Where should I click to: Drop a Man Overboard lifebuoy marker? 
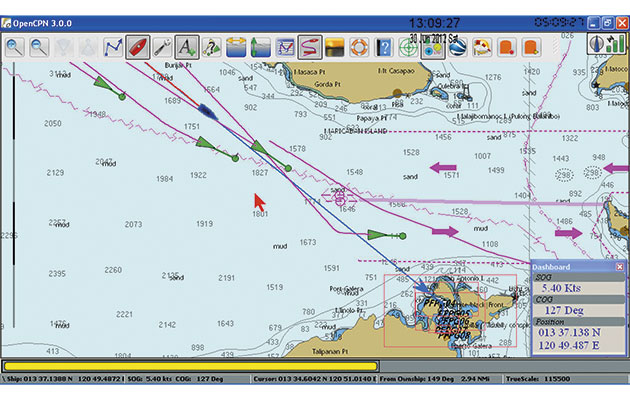click(359, 47)
